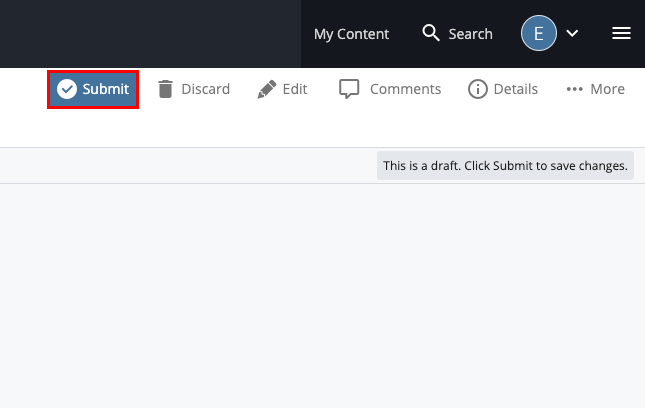Click the Search label
Image resolution: width=645 pixels, height=408 pixels.
tap(470, 34)
